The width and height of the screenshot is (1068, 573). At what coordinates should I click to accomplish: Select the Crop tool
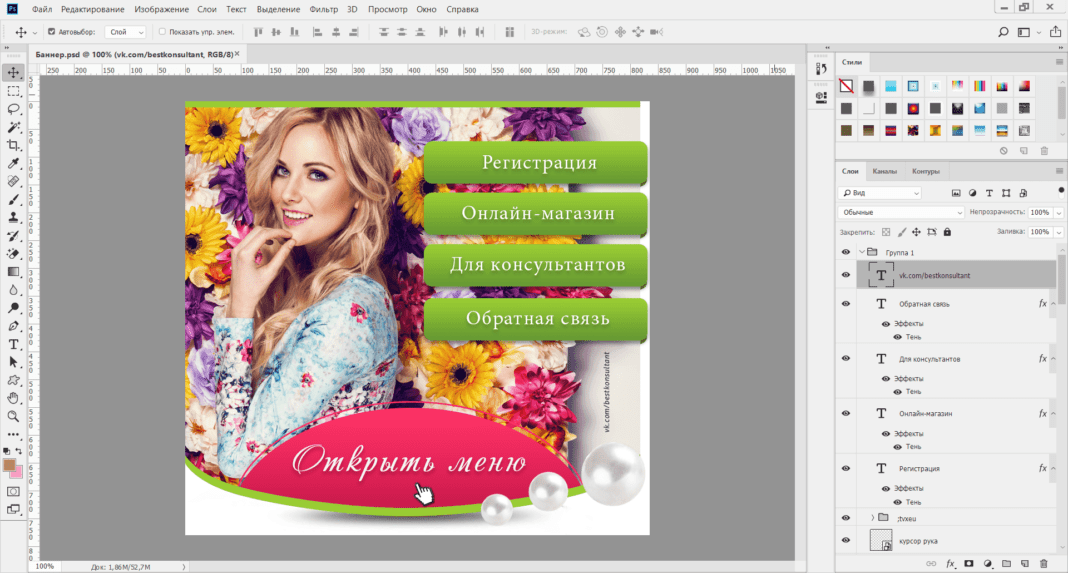point(14,145)
